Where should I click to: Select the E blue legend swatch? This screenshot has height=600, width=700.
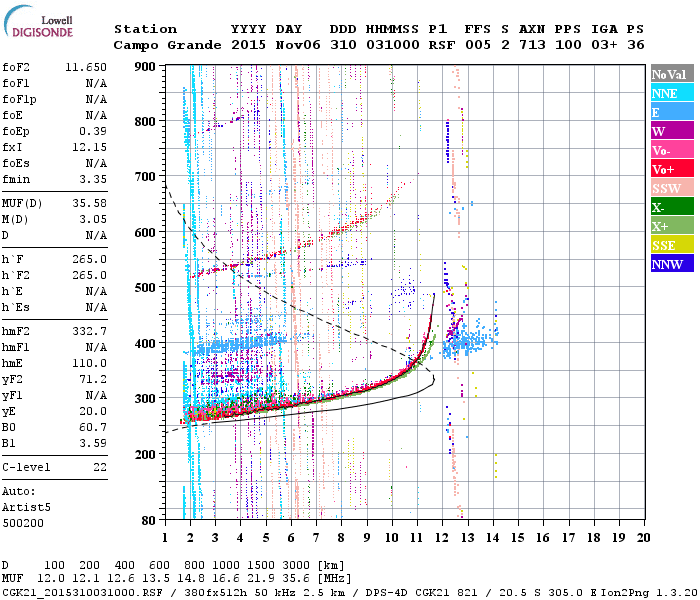click(x=672, y=112)
